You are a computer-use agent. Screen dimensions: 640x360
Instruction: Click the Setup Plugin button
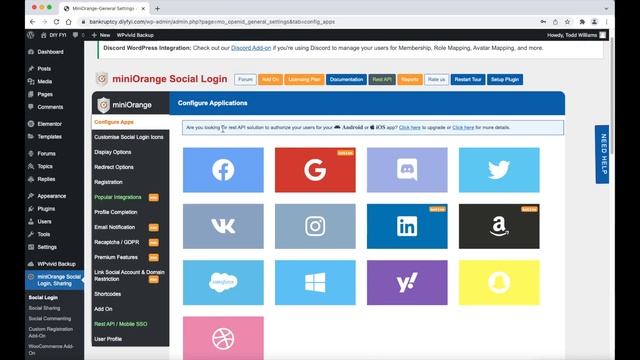tap(505, 80)
